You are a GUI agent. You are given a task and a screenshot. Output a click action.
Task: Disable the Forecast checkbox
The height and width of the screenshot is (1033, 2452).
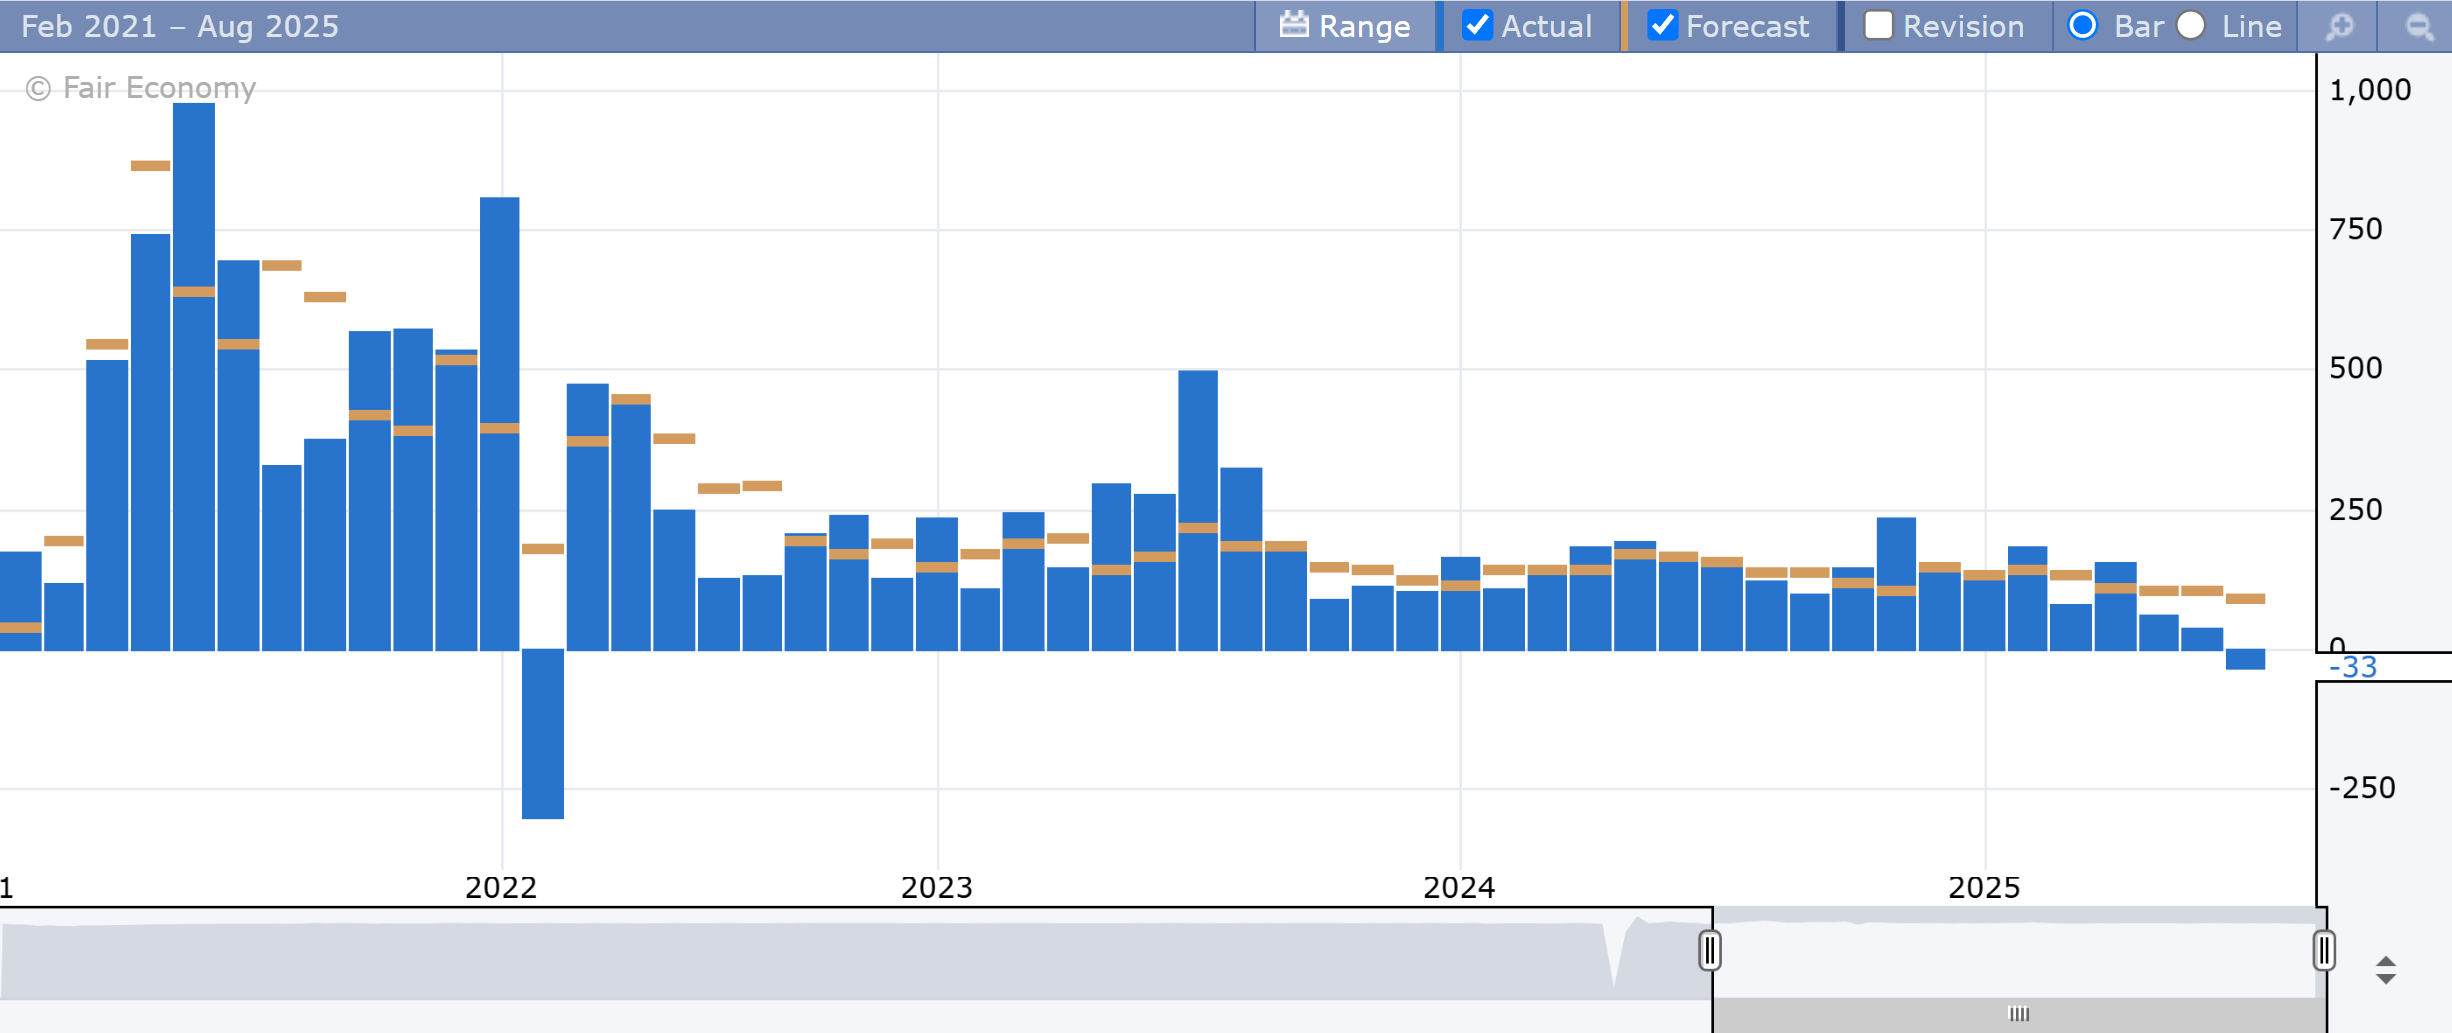(1662, 25)
